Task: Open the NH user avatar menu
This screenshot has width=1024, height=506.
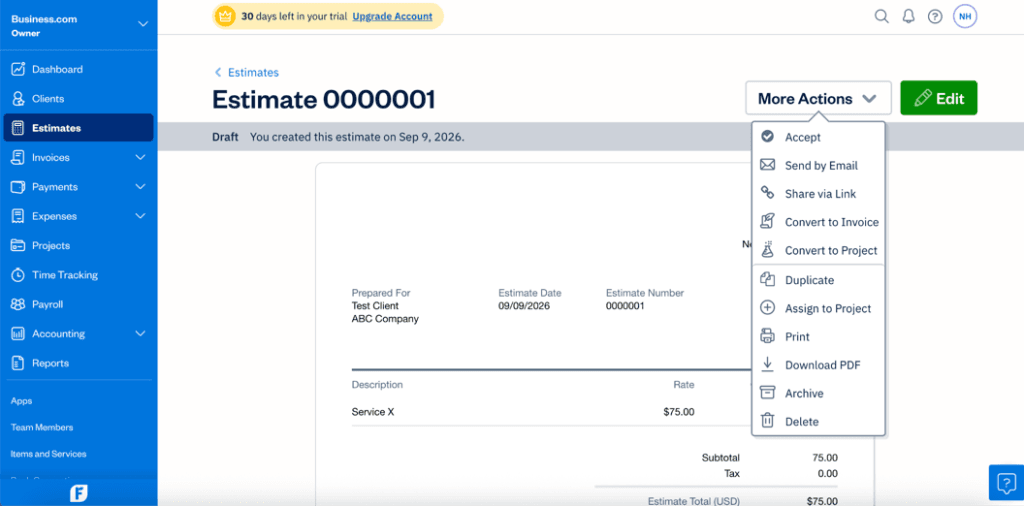Action: point(965,16)
